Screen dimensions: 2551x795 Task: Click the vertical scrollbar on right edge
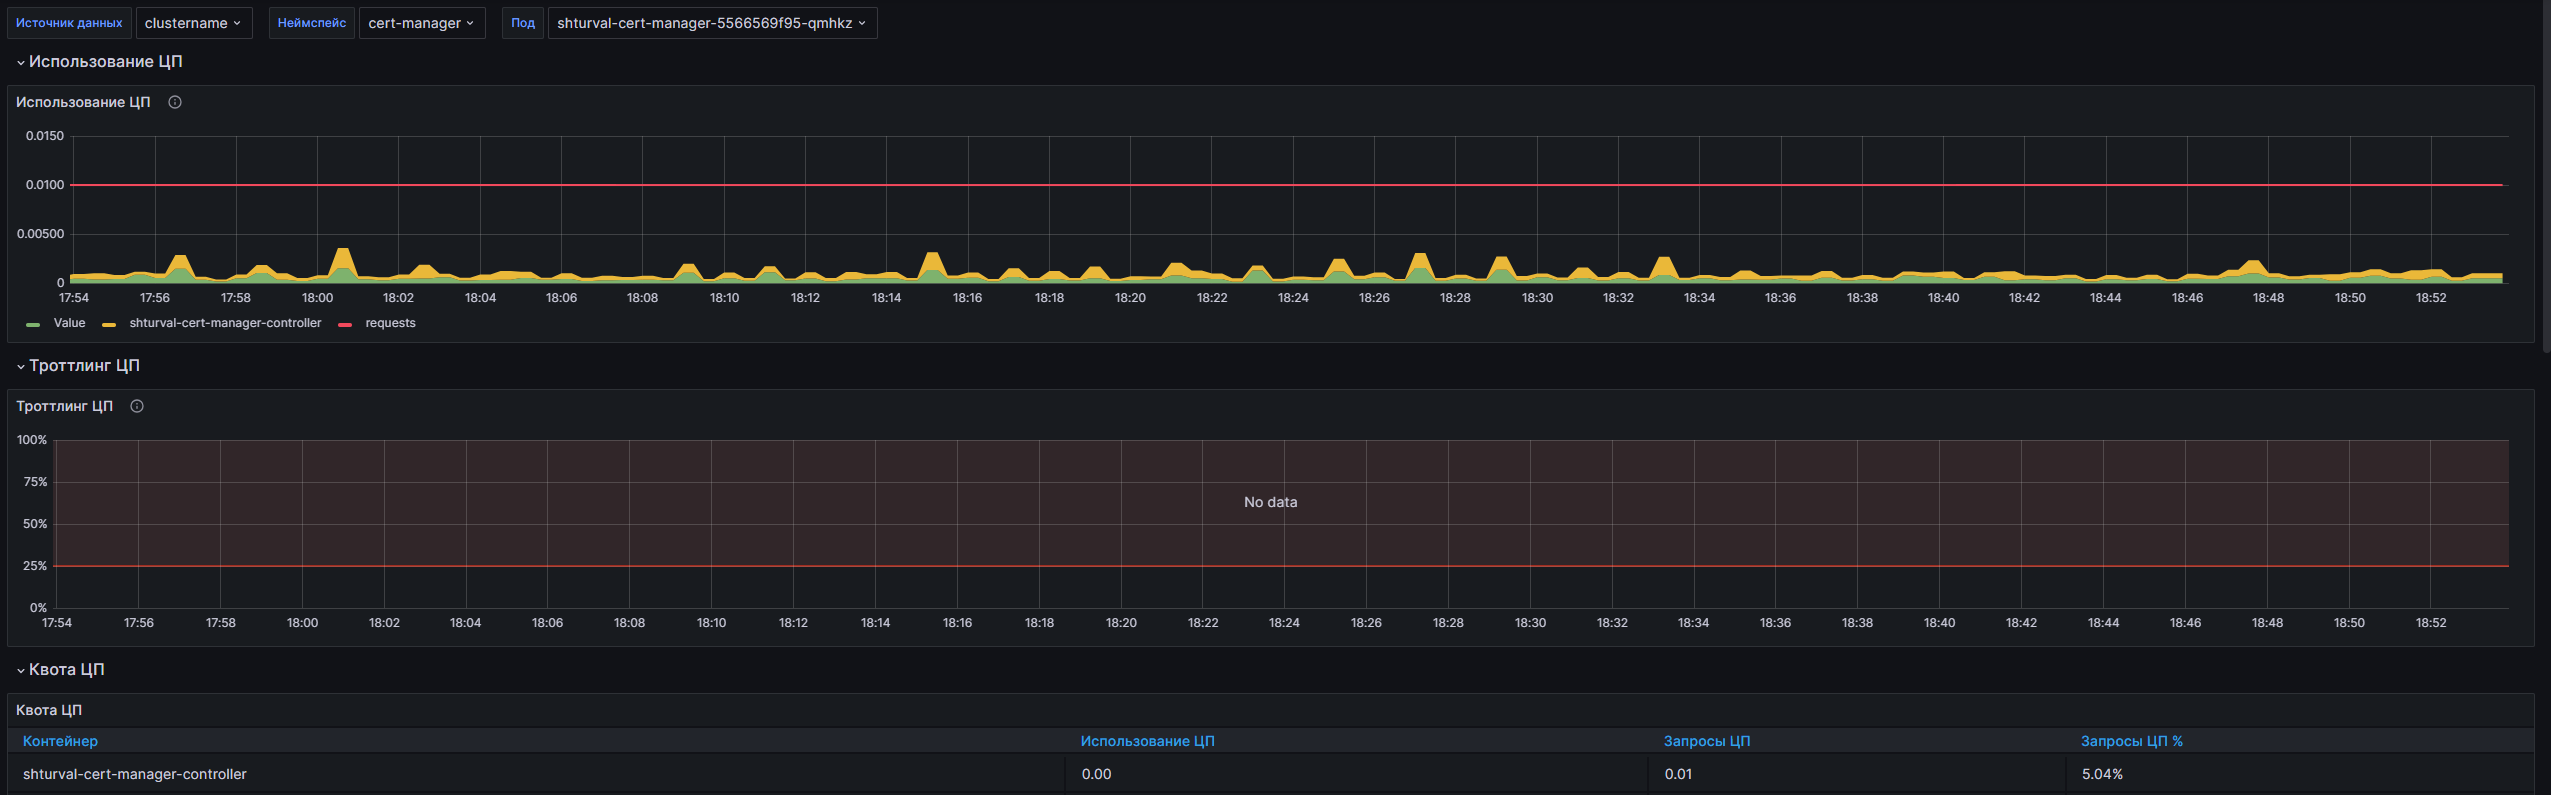tap(2545, 175)
